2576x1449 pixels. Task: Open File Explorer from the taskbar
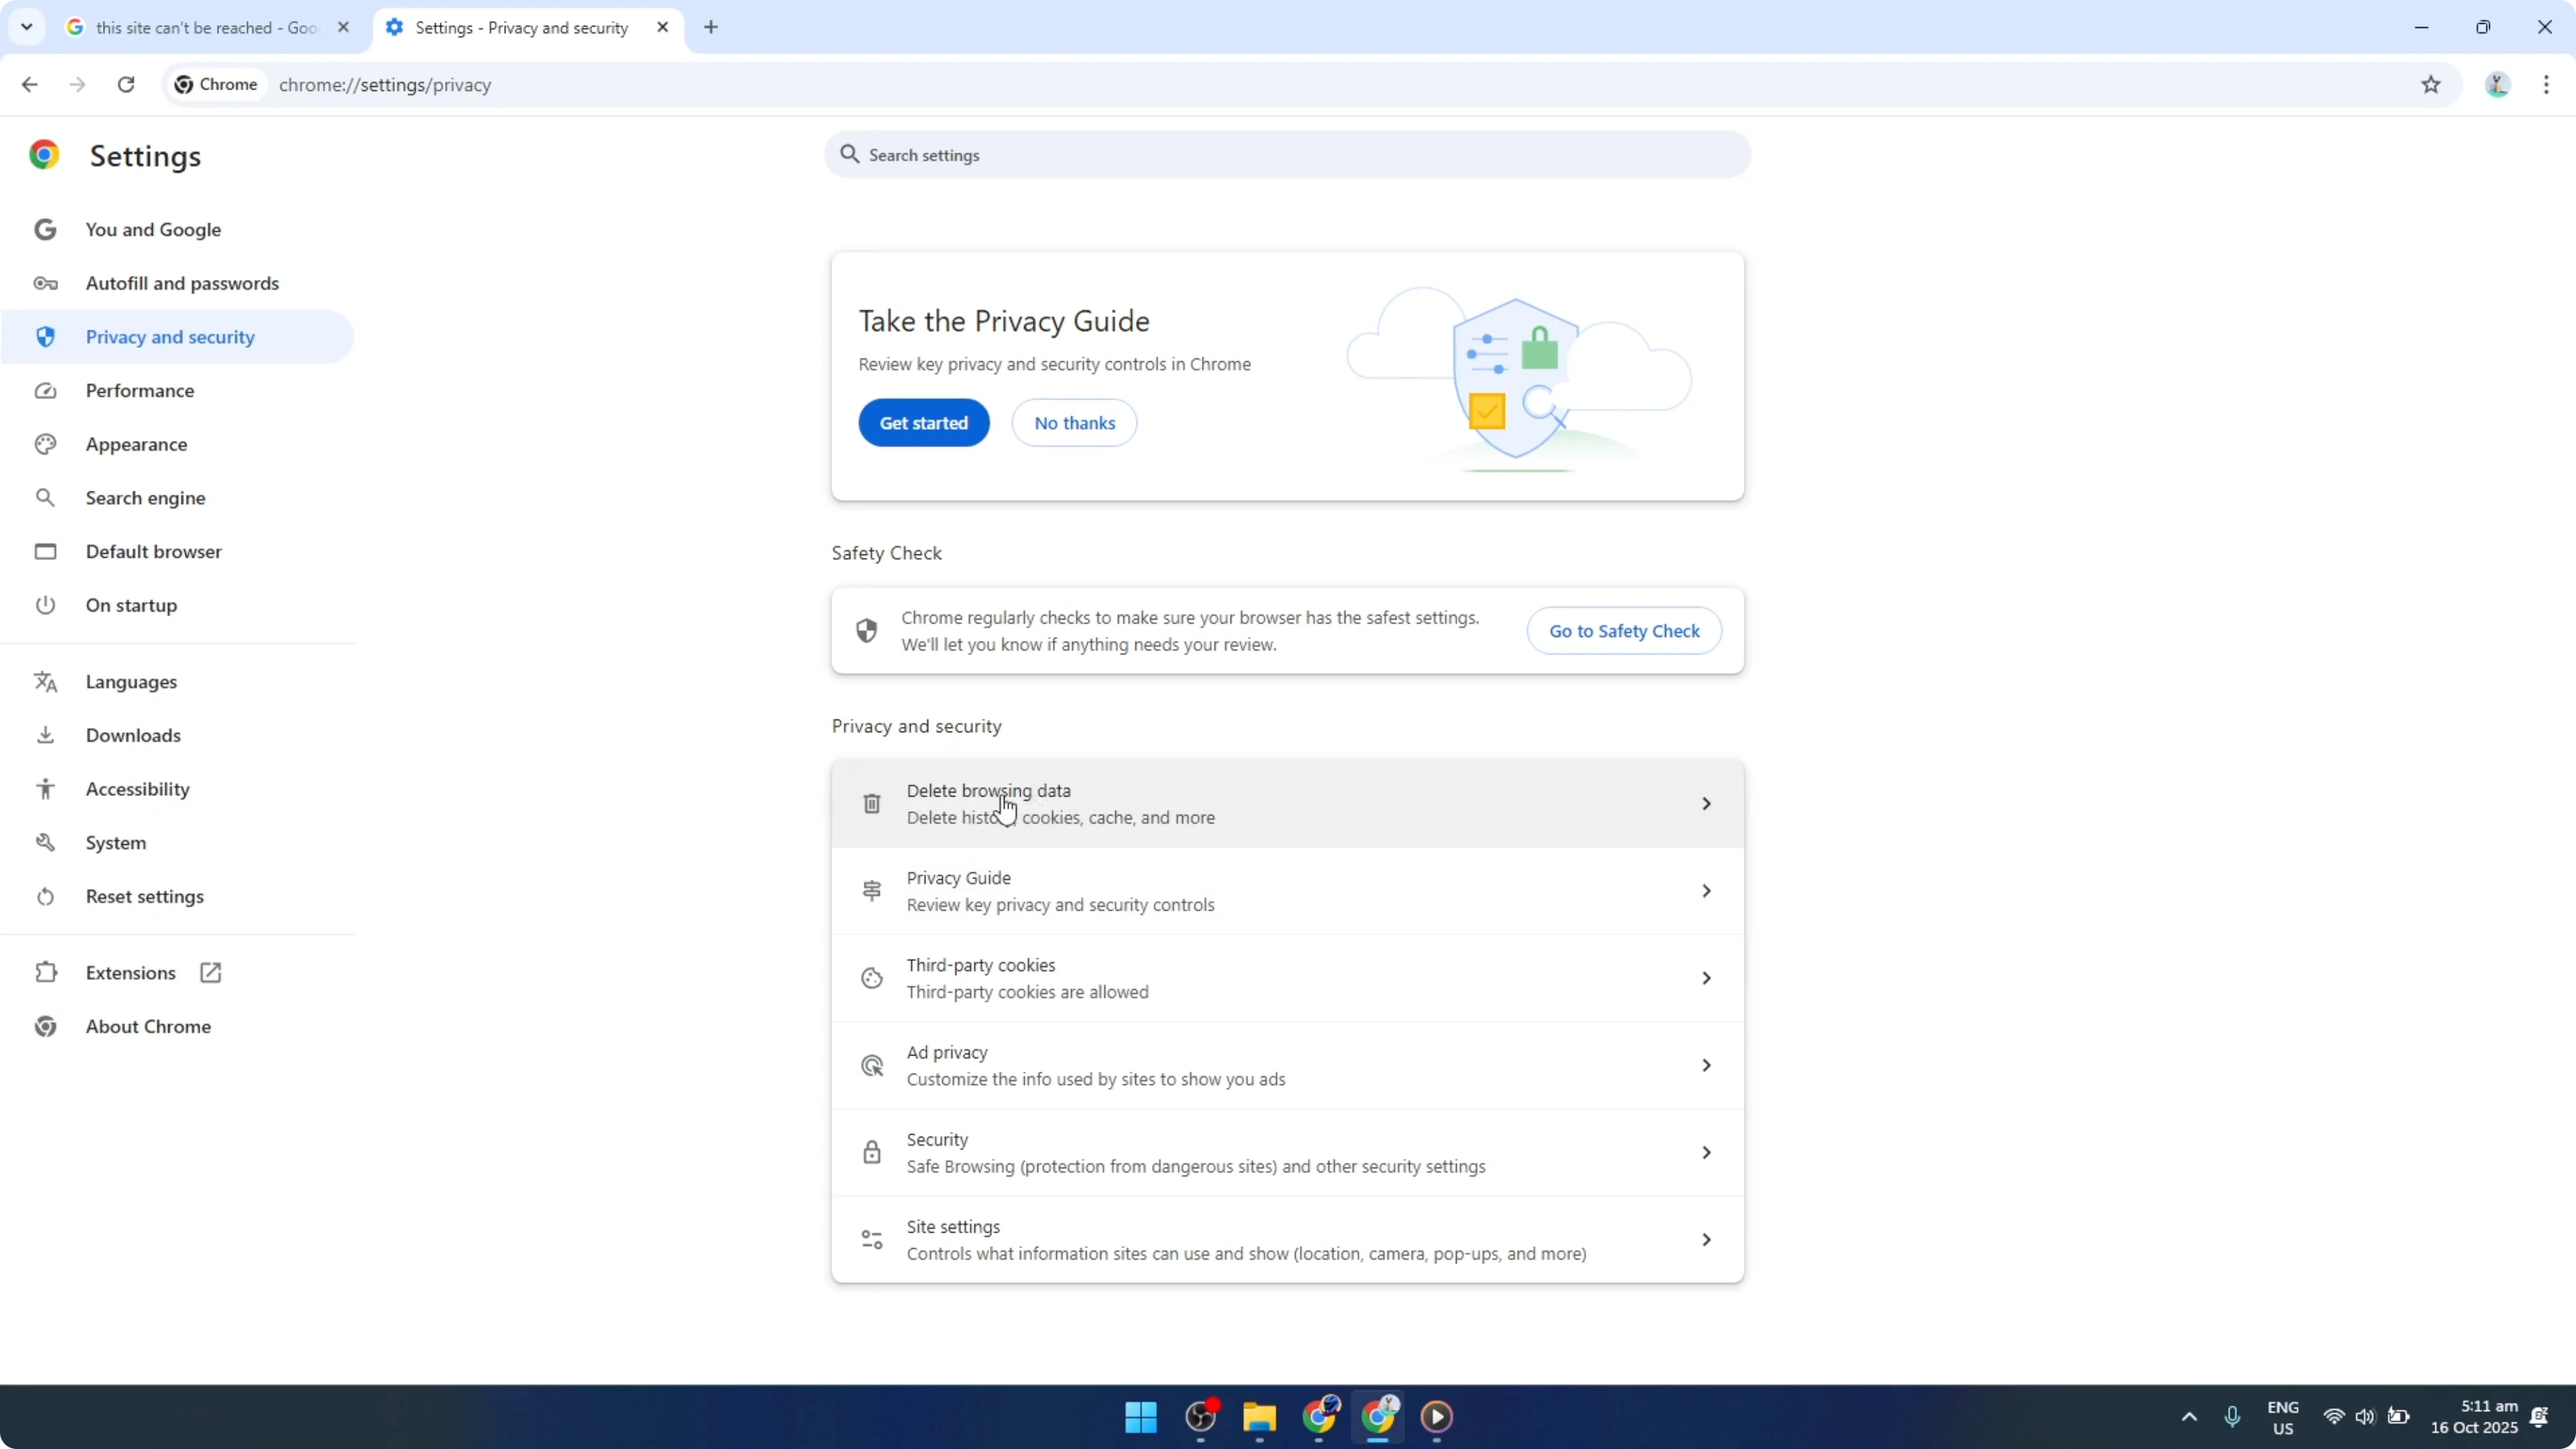pos(1259,1417)
